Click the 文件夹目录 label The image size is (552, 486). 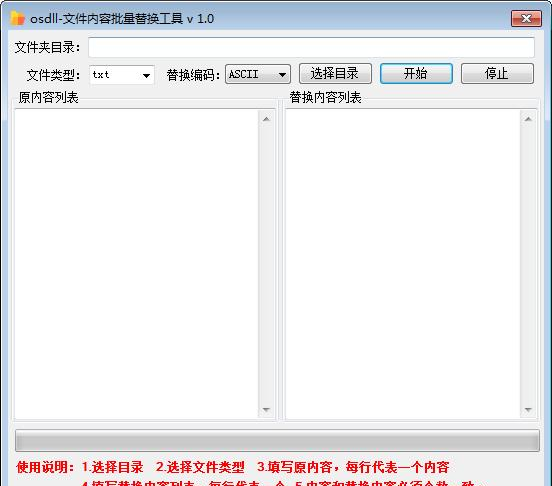[x=48, y=47]
